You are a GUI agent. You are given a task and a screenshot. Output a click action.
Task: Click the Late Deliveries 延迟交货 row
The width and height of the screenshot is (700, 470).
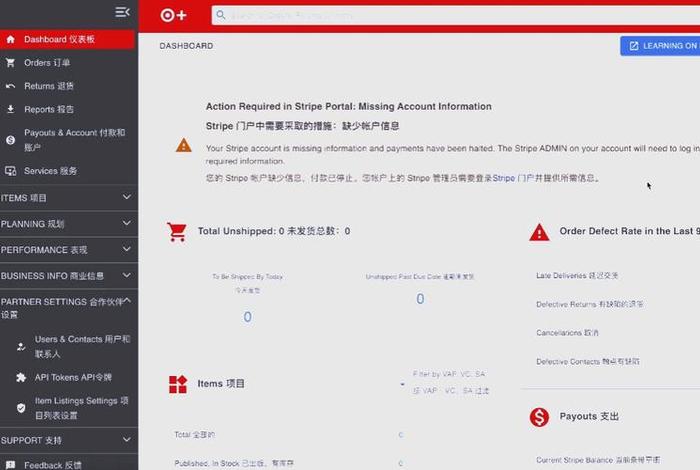pos(577,276)
